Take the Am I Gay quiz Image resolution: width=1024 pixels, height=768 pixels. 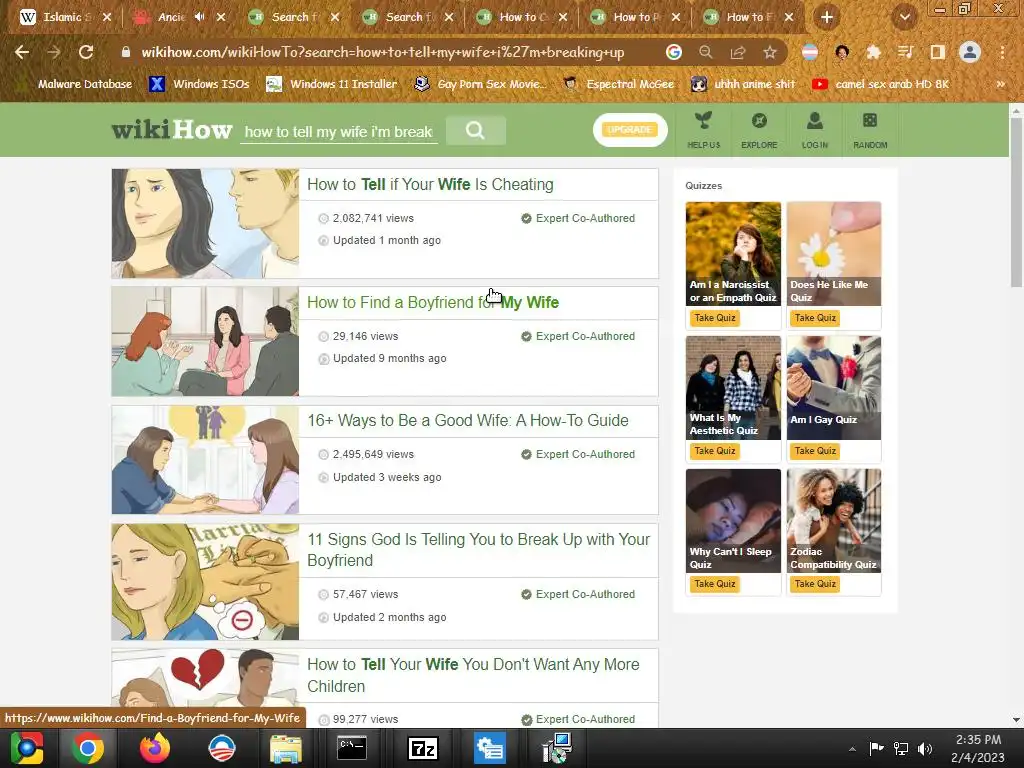point(815,451)
